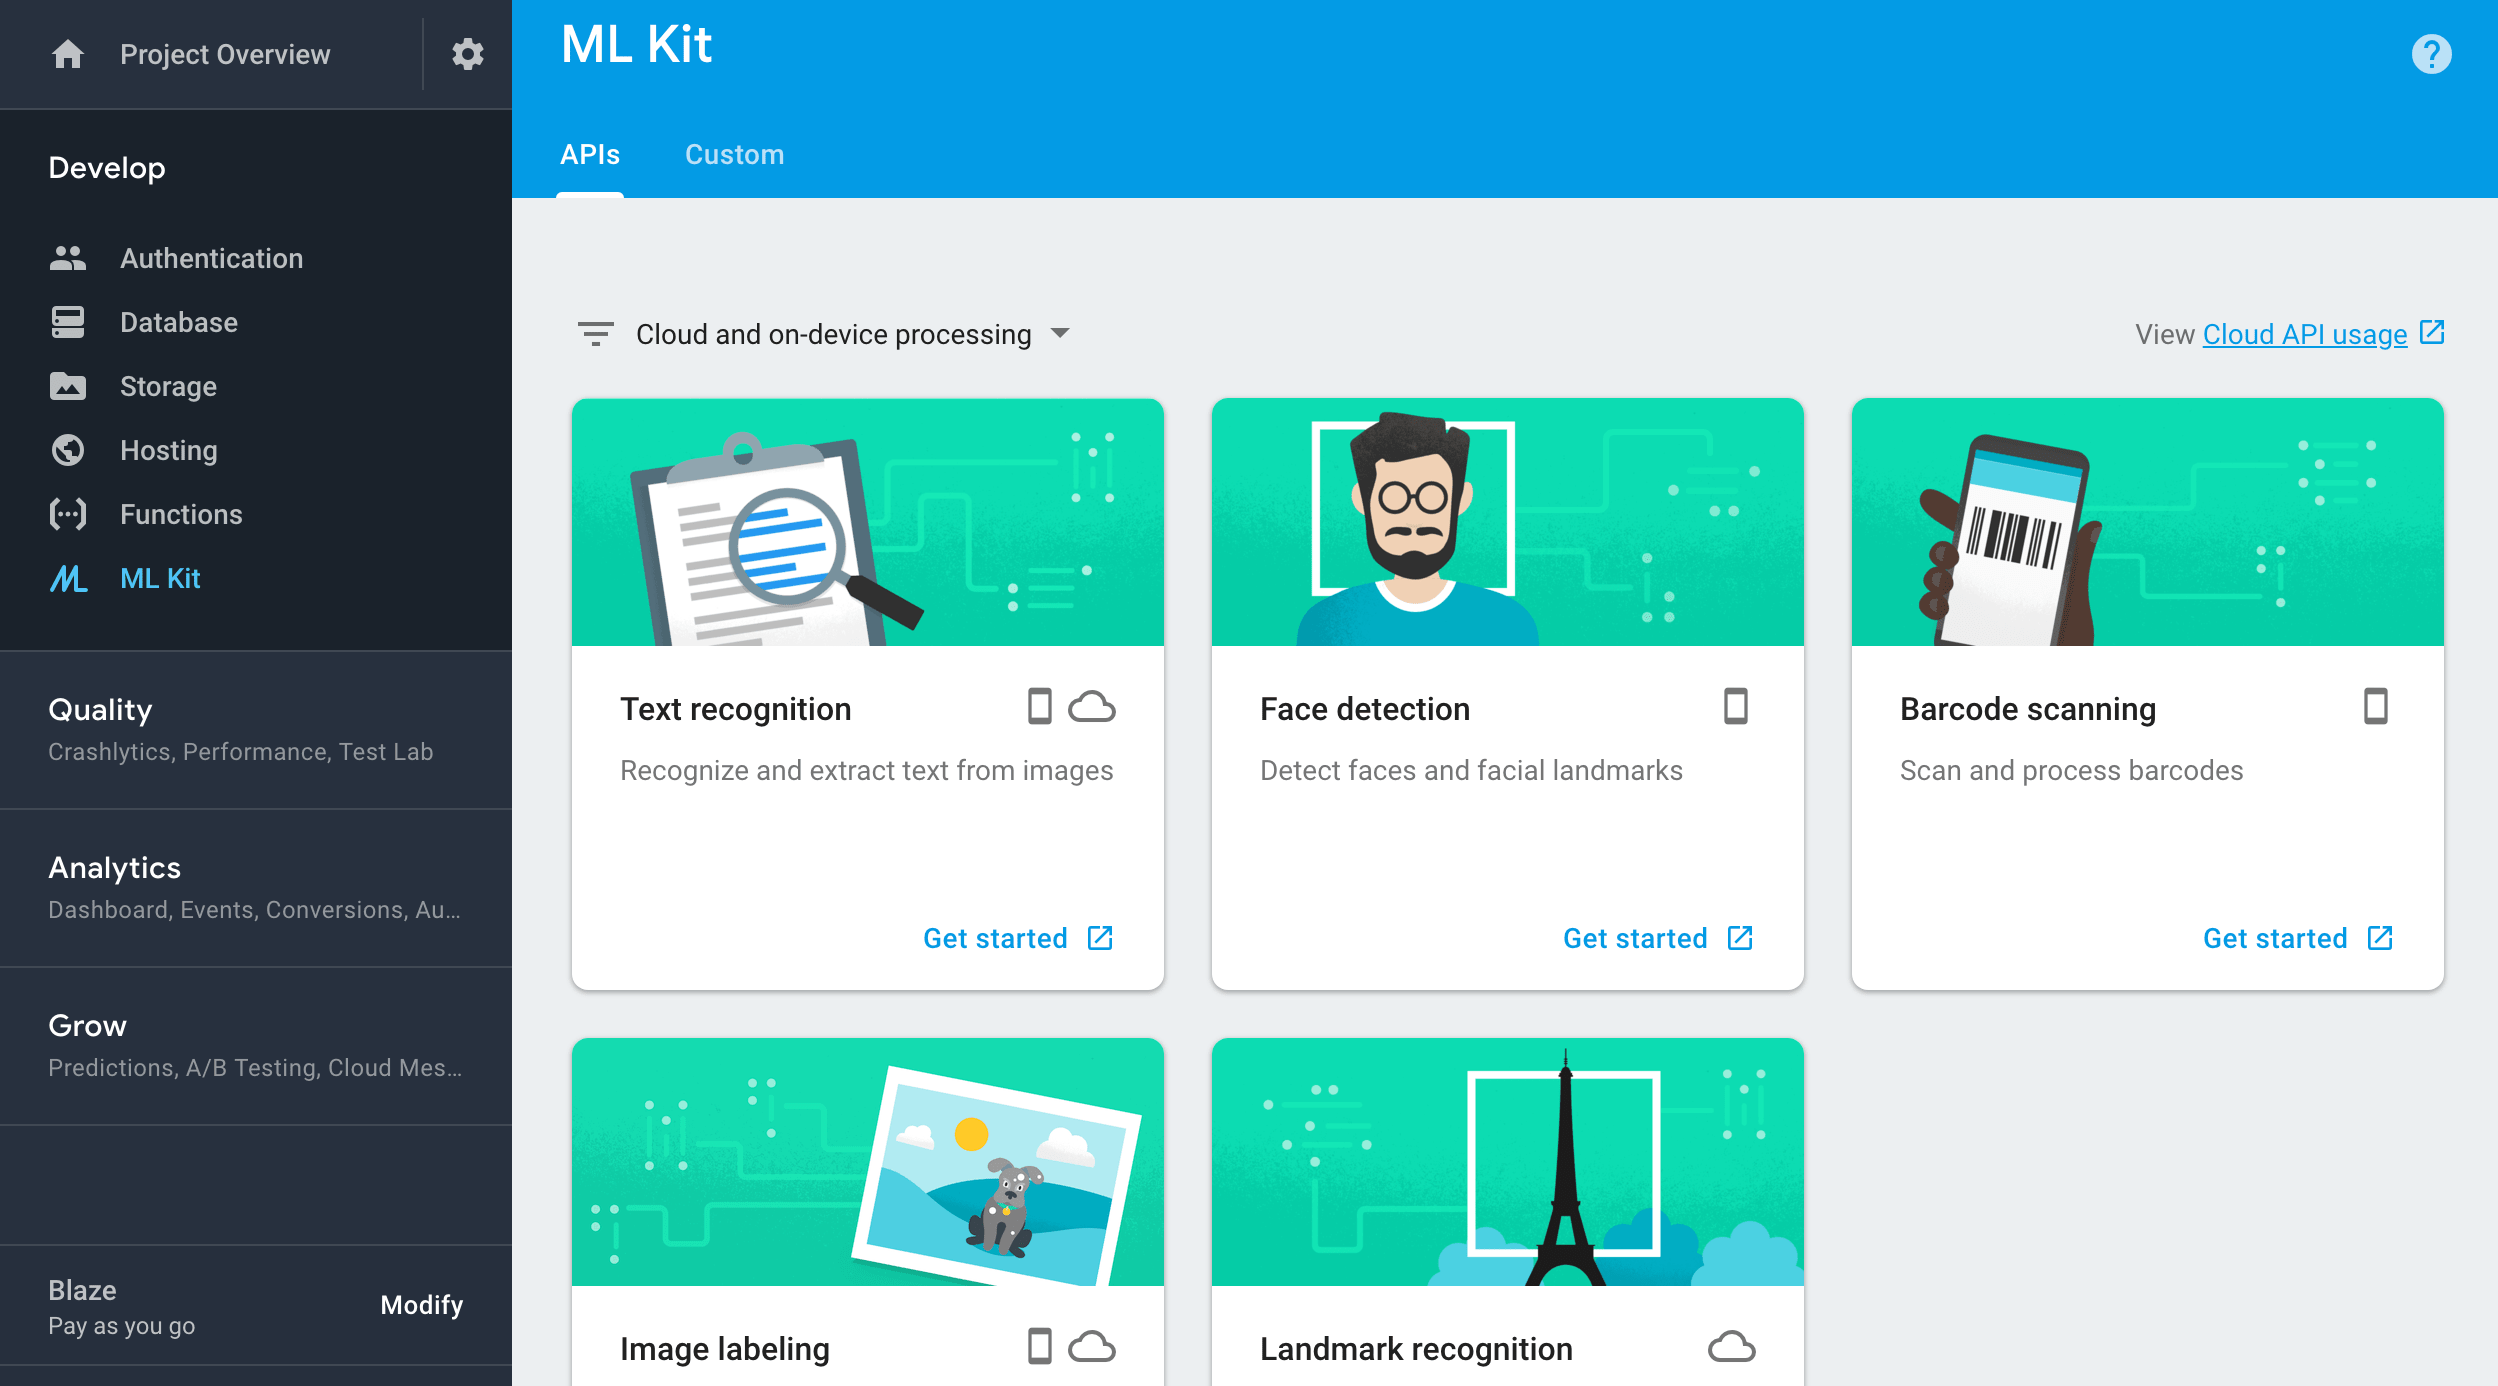Switch to the APIs tab
Viewport: 2498px width, 1386px height.
coord(590,155)
